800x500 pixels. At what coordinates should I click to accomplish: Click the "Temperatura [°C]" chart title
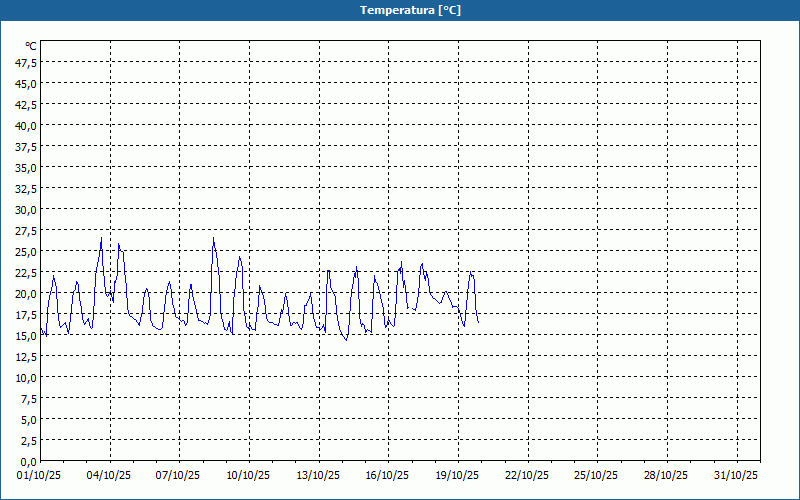410,10
